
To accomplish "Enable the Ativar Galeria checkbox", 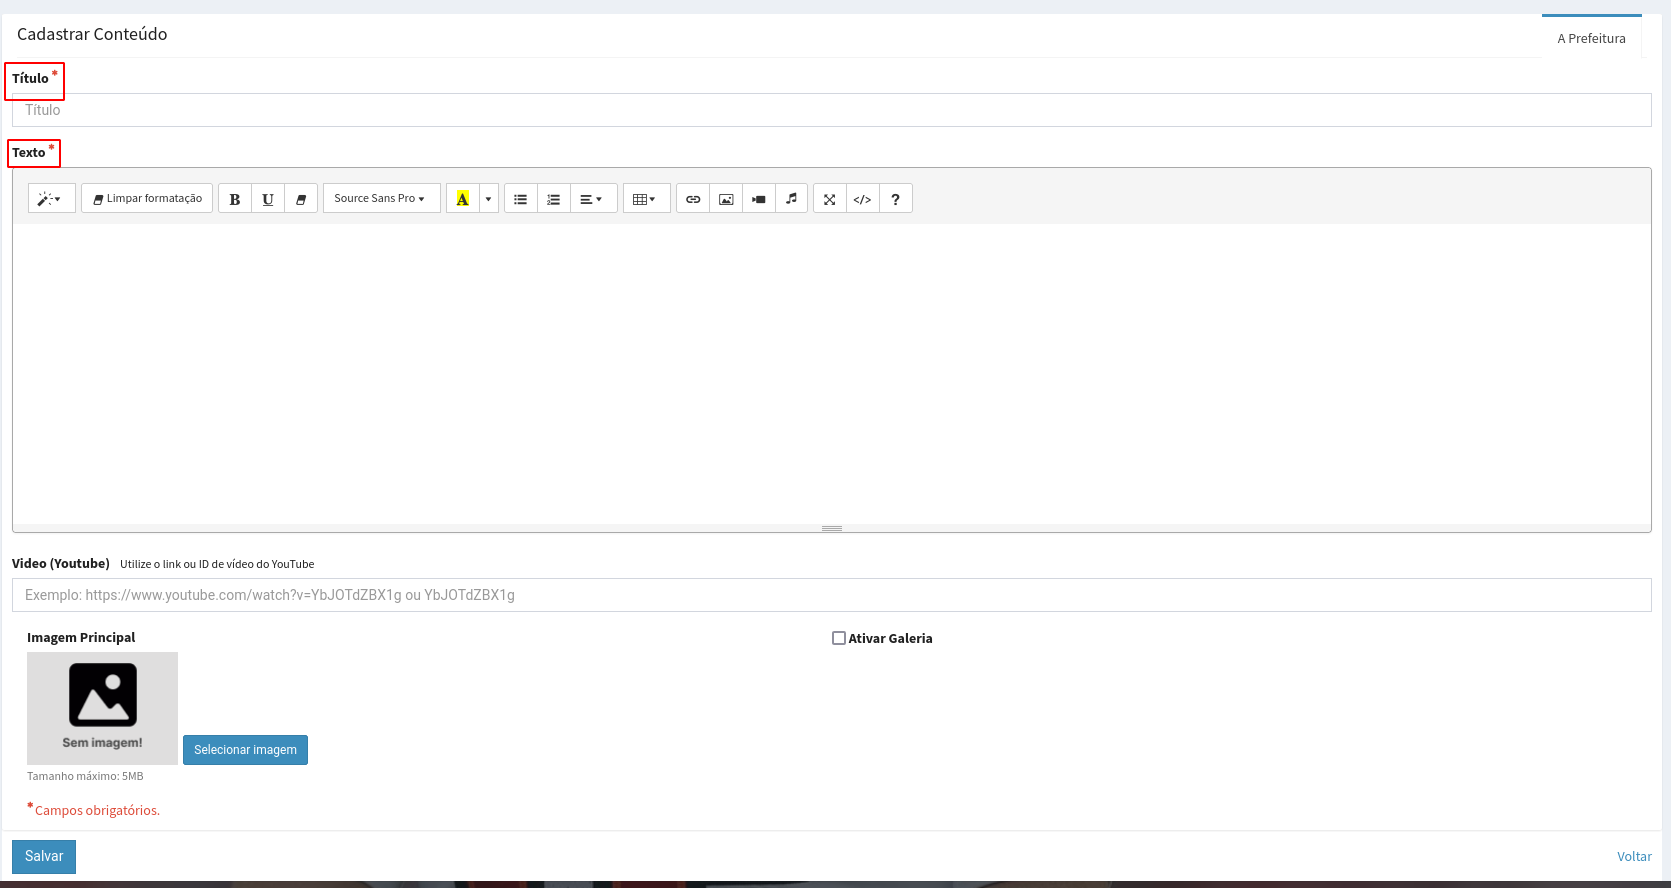I will 839,638.
